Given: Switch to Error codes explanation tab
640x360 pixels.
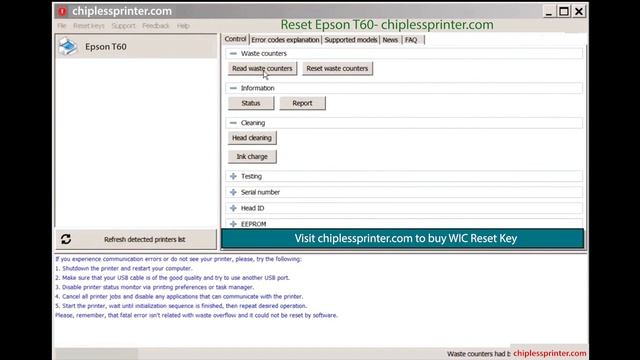Looking at the screenshot, I should pos(285,40).
